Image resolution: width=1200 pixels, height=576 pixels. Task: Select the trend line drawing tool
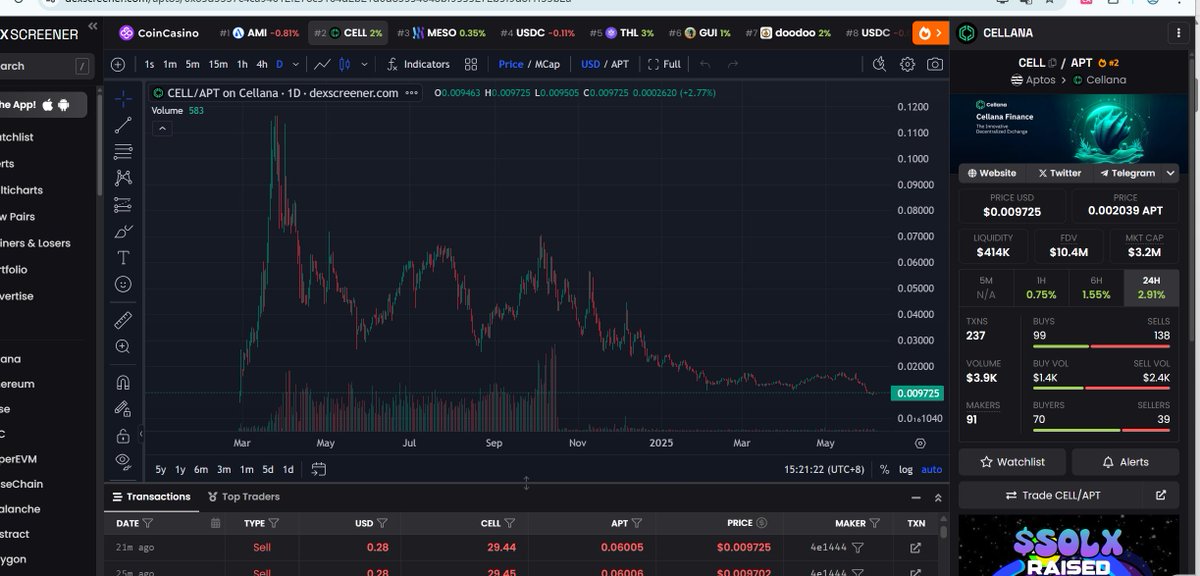tap(123, 125)
